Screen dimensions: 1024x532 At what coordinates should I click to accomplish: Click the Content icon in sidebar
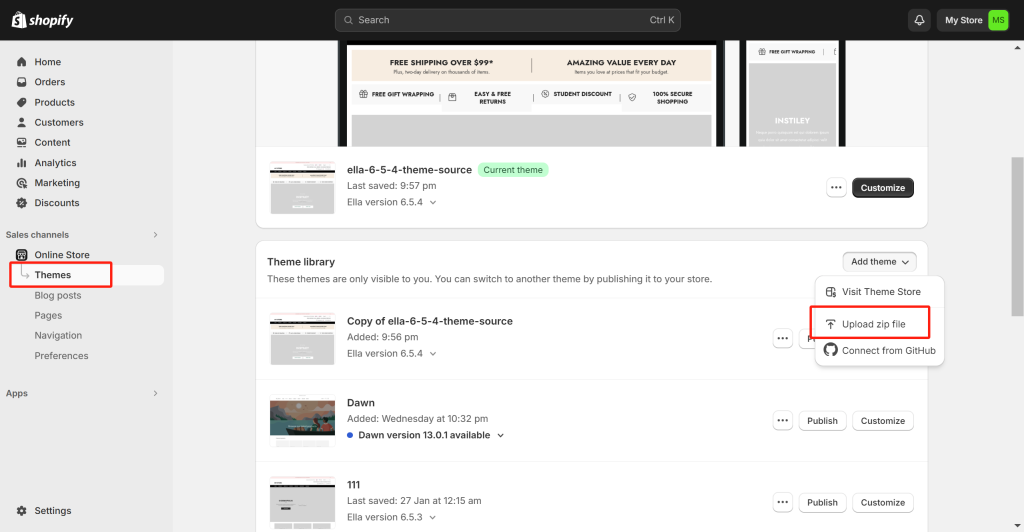click(x=22, y=142)
